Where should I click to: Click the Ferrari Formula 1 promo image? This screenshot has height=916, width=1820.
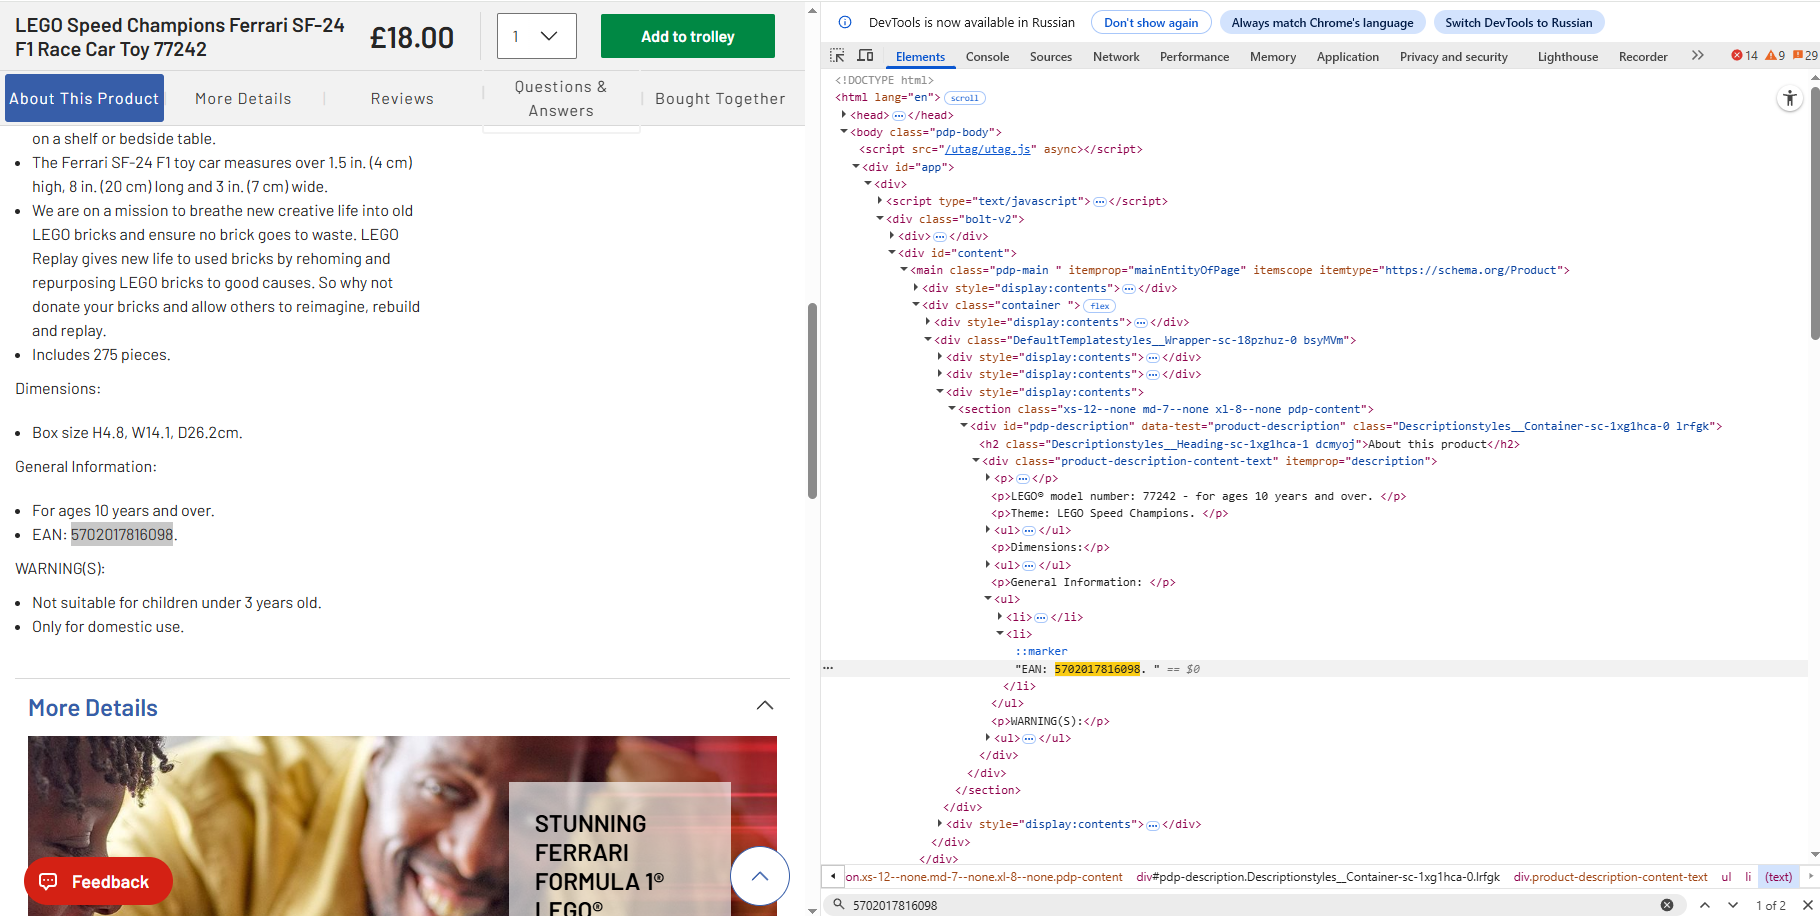pyautogui.click(x=402, y=826)
